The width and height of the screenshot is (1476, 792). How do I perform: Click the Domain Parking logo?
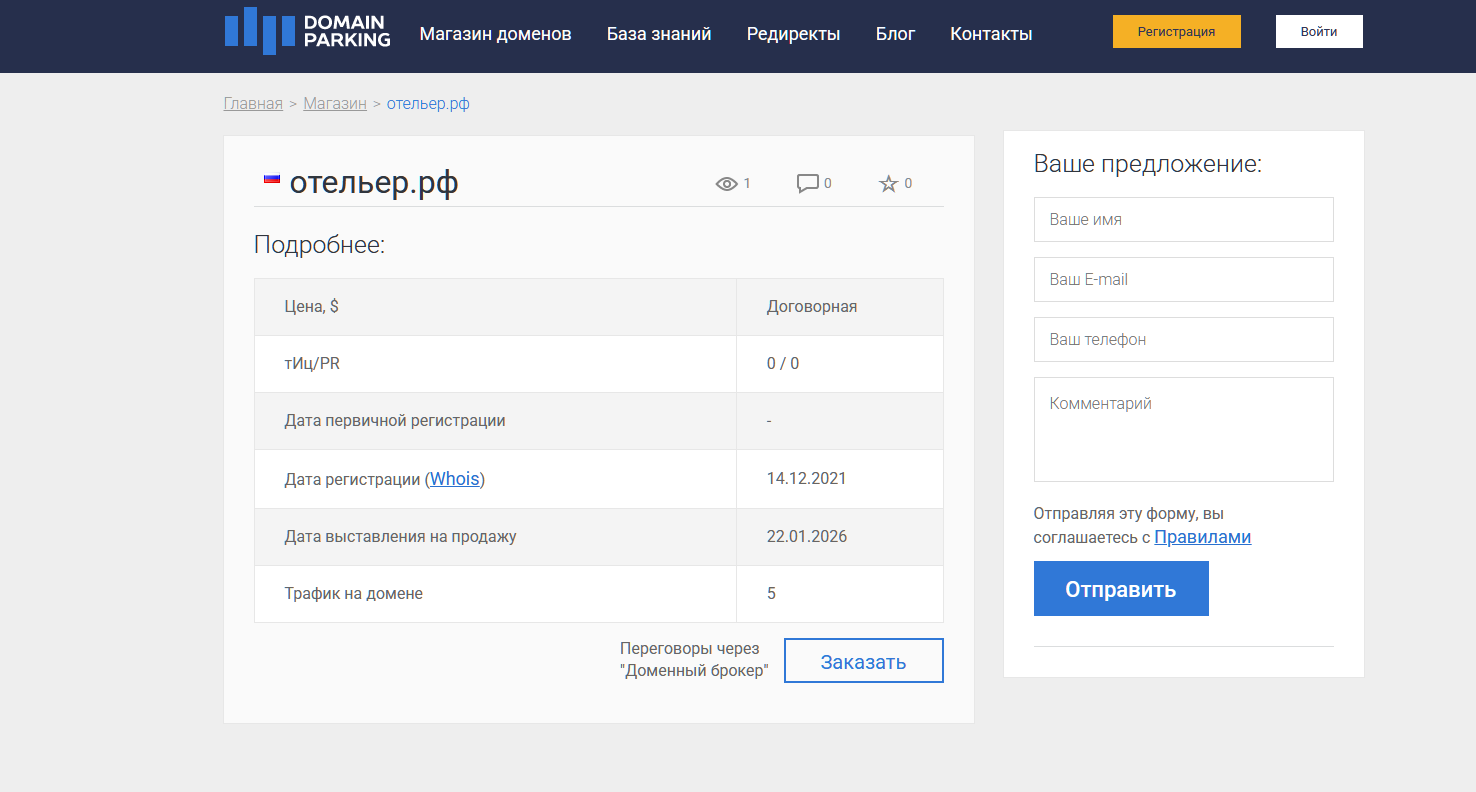[307, 32]
